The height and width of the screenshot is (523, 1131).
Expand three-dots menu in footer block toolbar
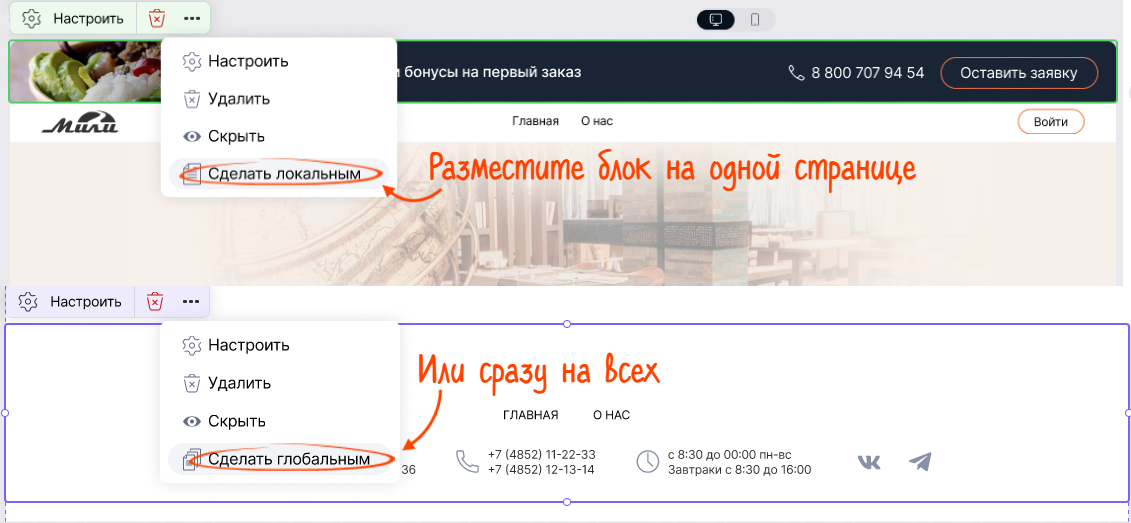191,301
